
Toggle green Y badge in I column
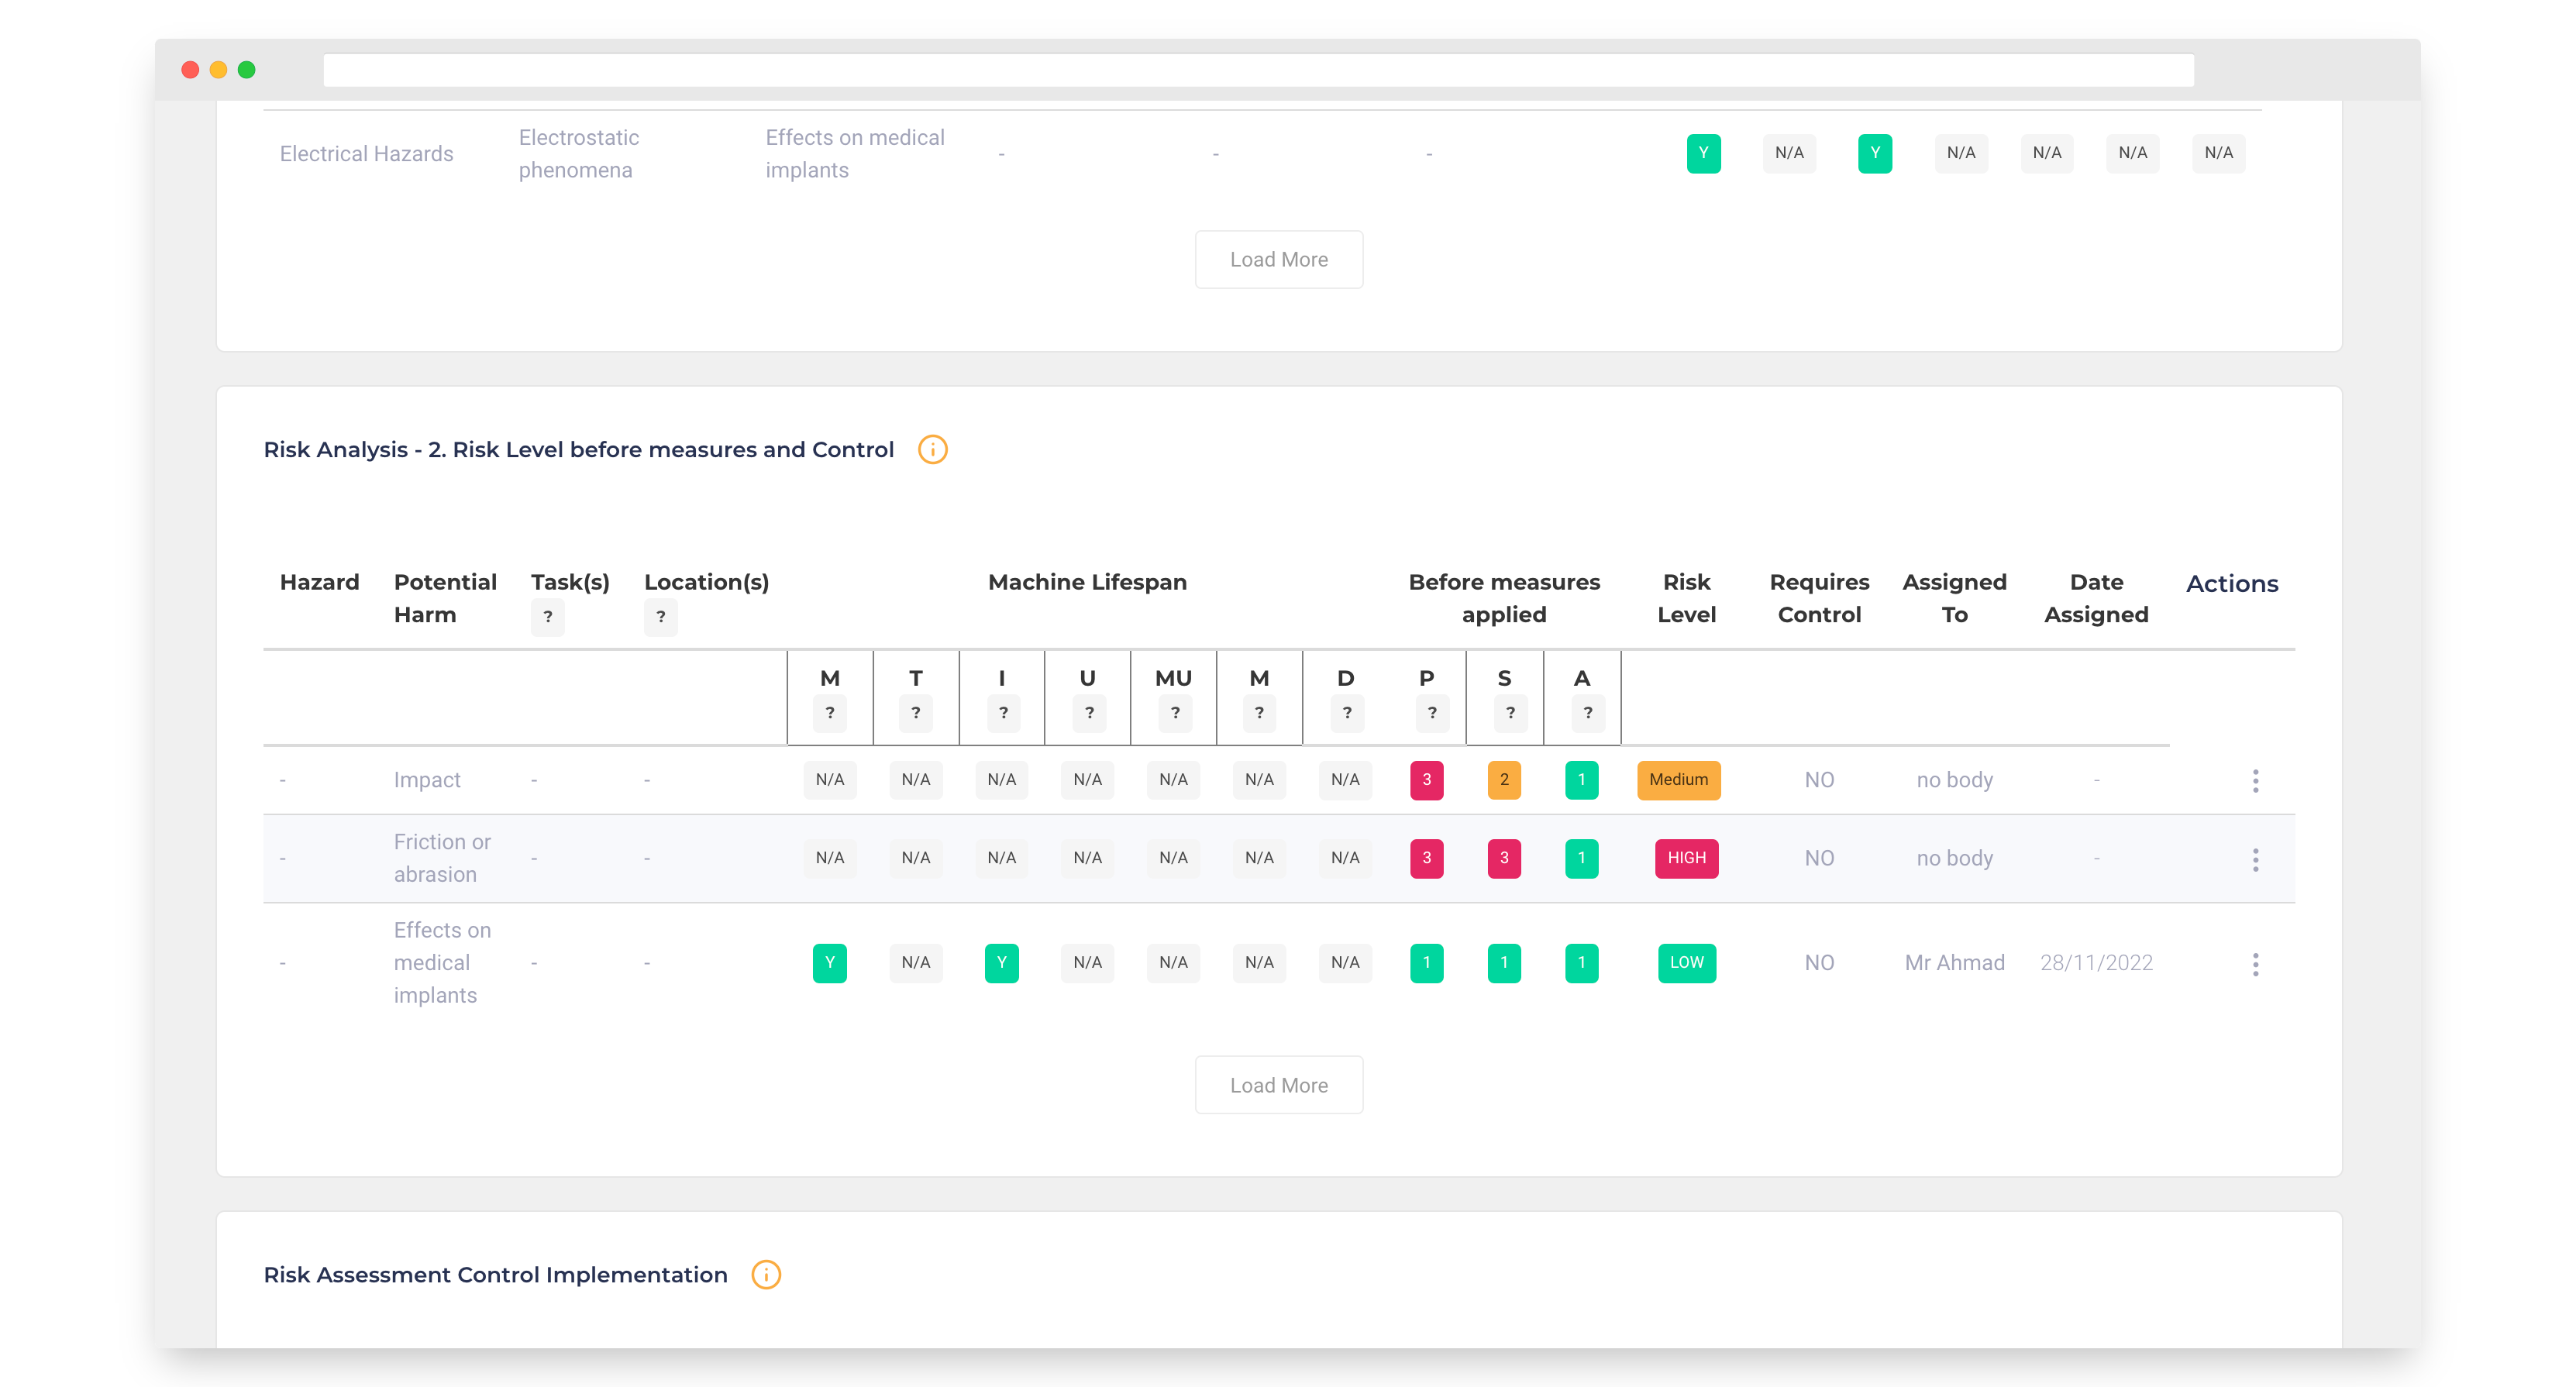(1001, 963)
